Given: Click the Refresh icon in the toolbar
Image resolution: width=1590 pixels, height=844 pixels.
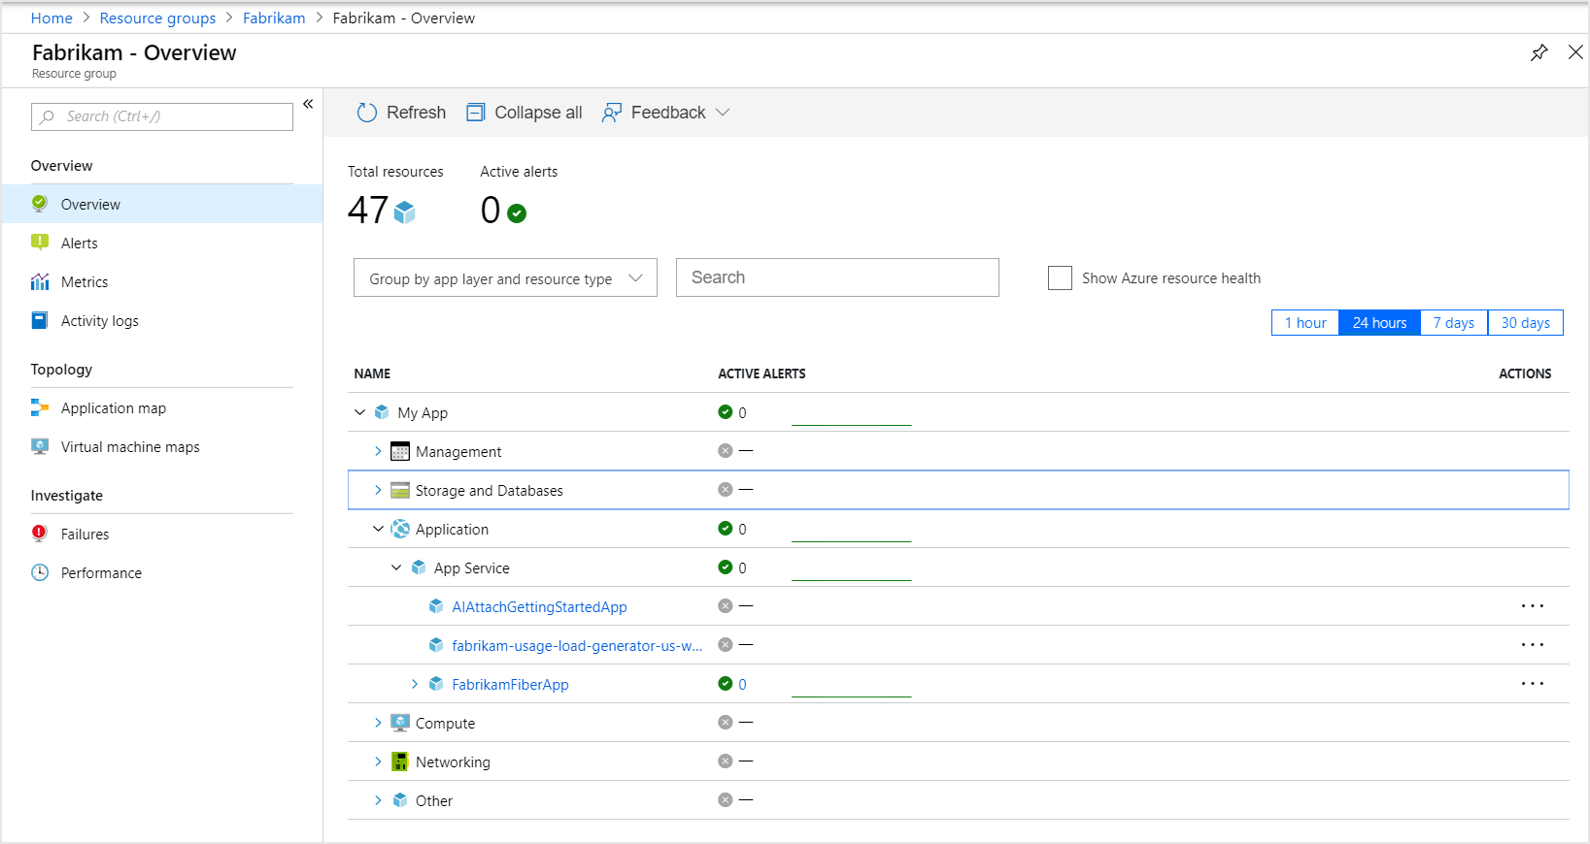Looking at the screenshot, I should 367,113.
